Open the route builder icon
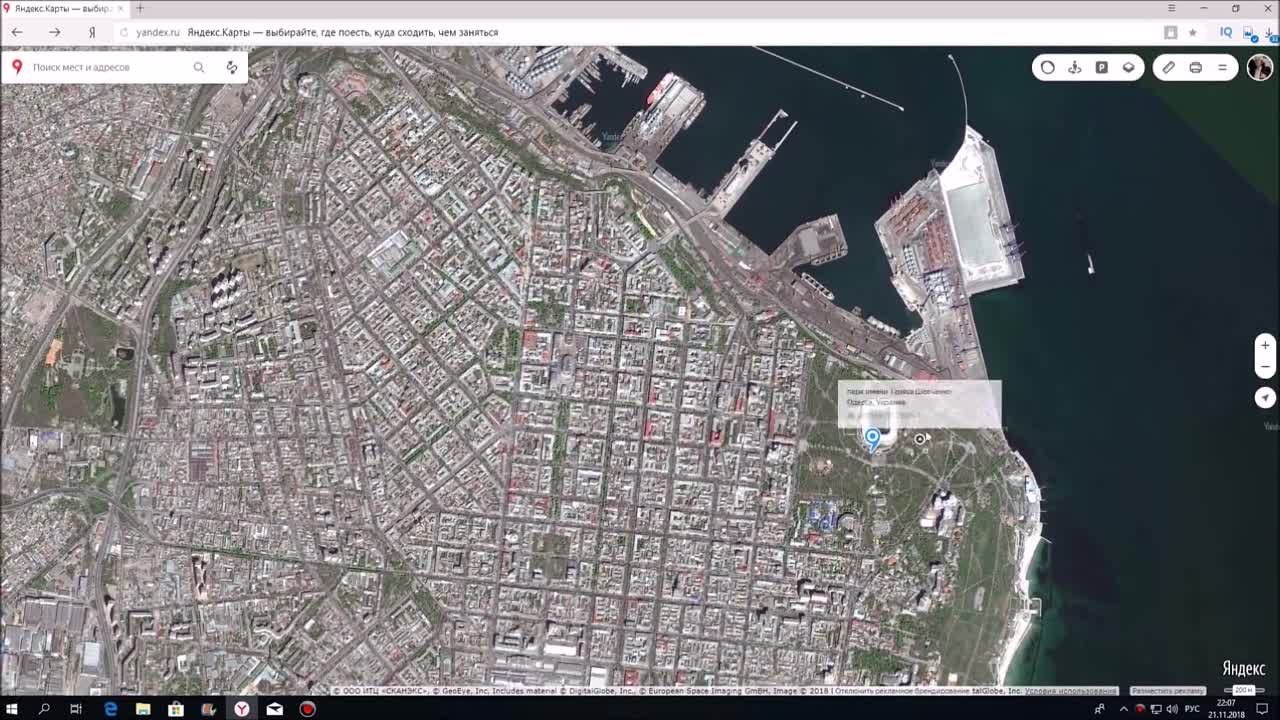 232,67
